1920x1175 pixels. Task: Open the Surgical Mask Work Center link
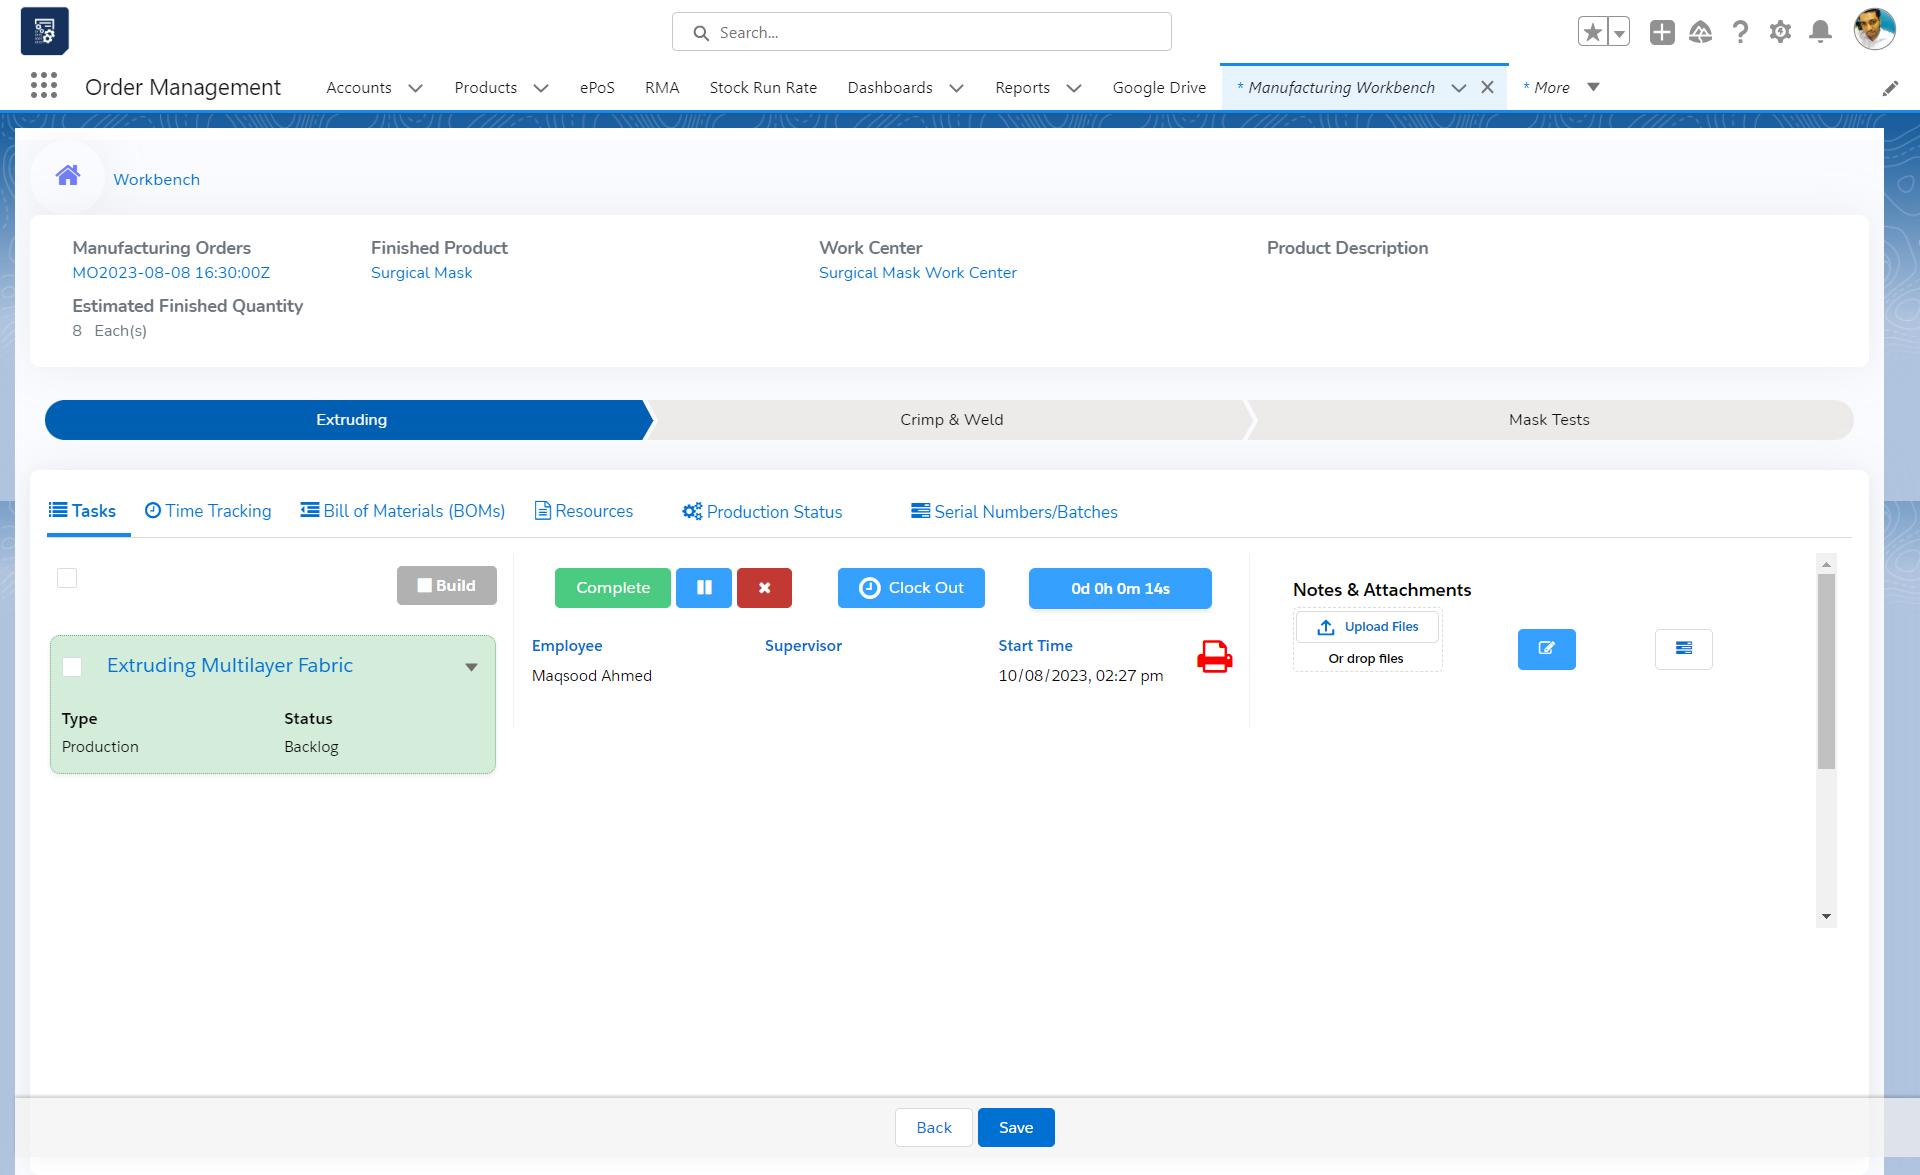[x=917, y=272]
